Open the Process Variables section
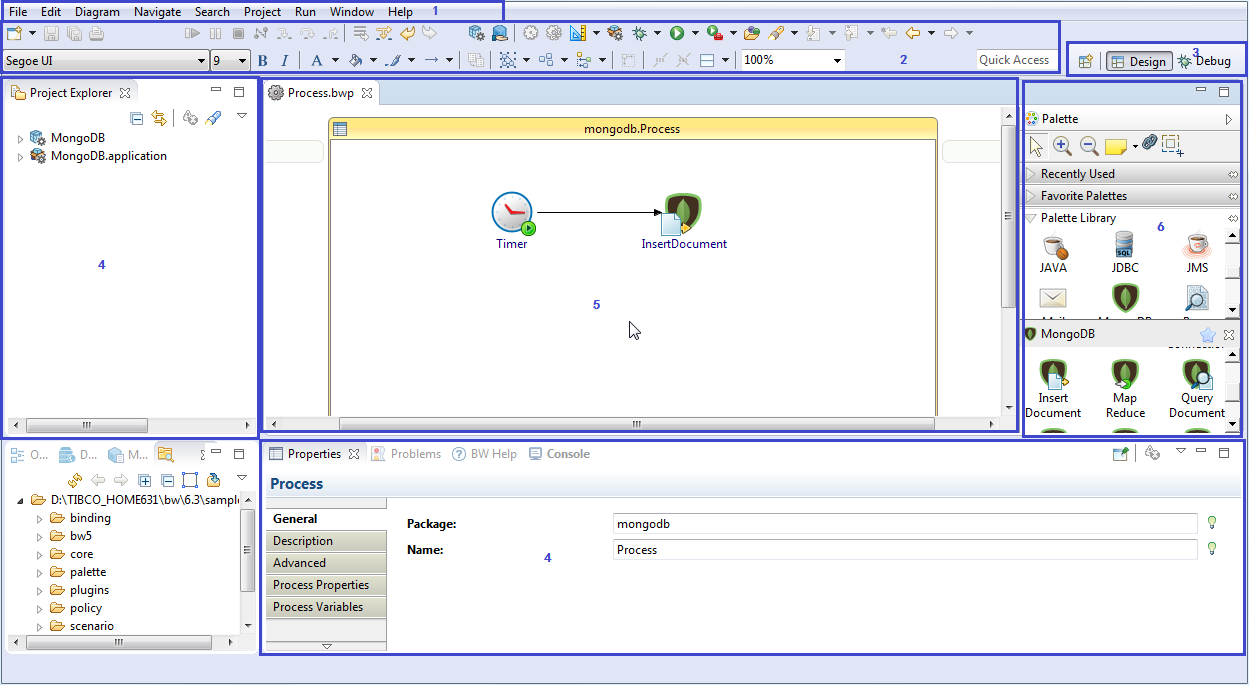Screen dimensions: 1249x685 [x=318, y=607]
